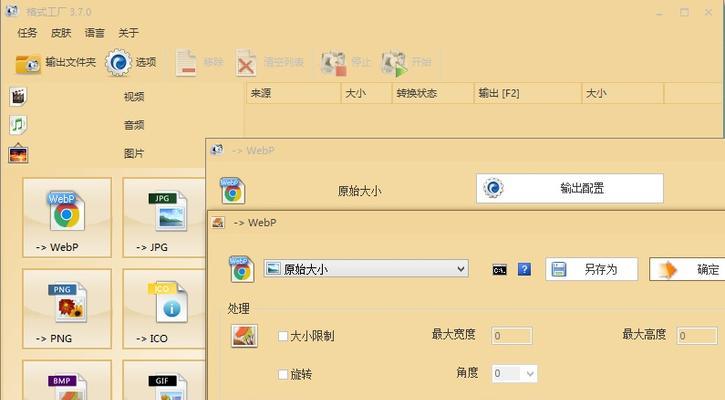Select the GIF format tile
725x400 pixels.
164,380
